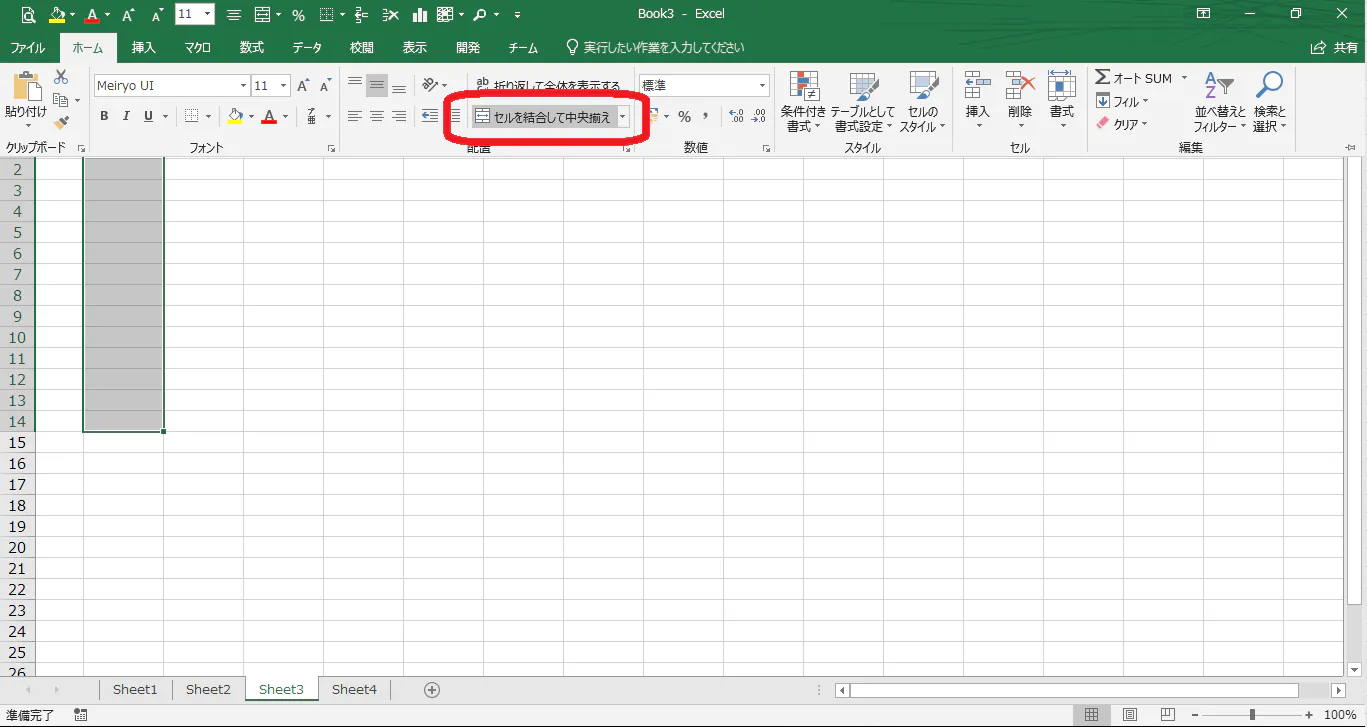Click the Tell Me search box
This screenshot has width=1367, height=727.
tap(654, 48)
